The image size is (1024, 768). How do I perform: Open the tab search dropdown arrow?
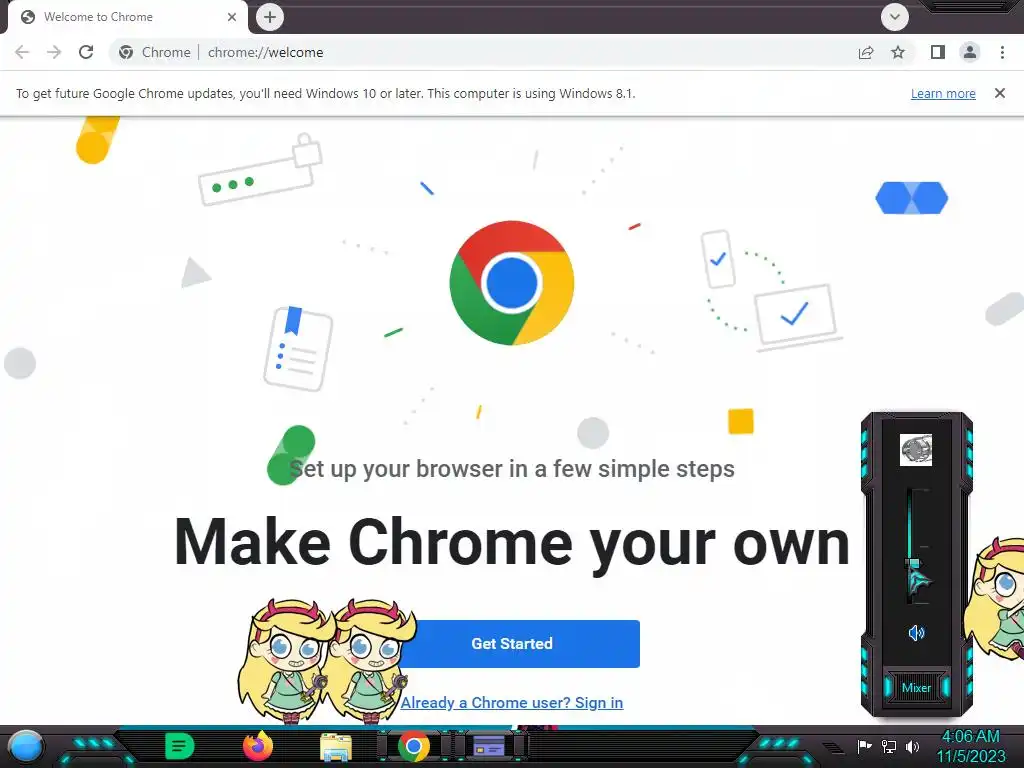(895, 17)
